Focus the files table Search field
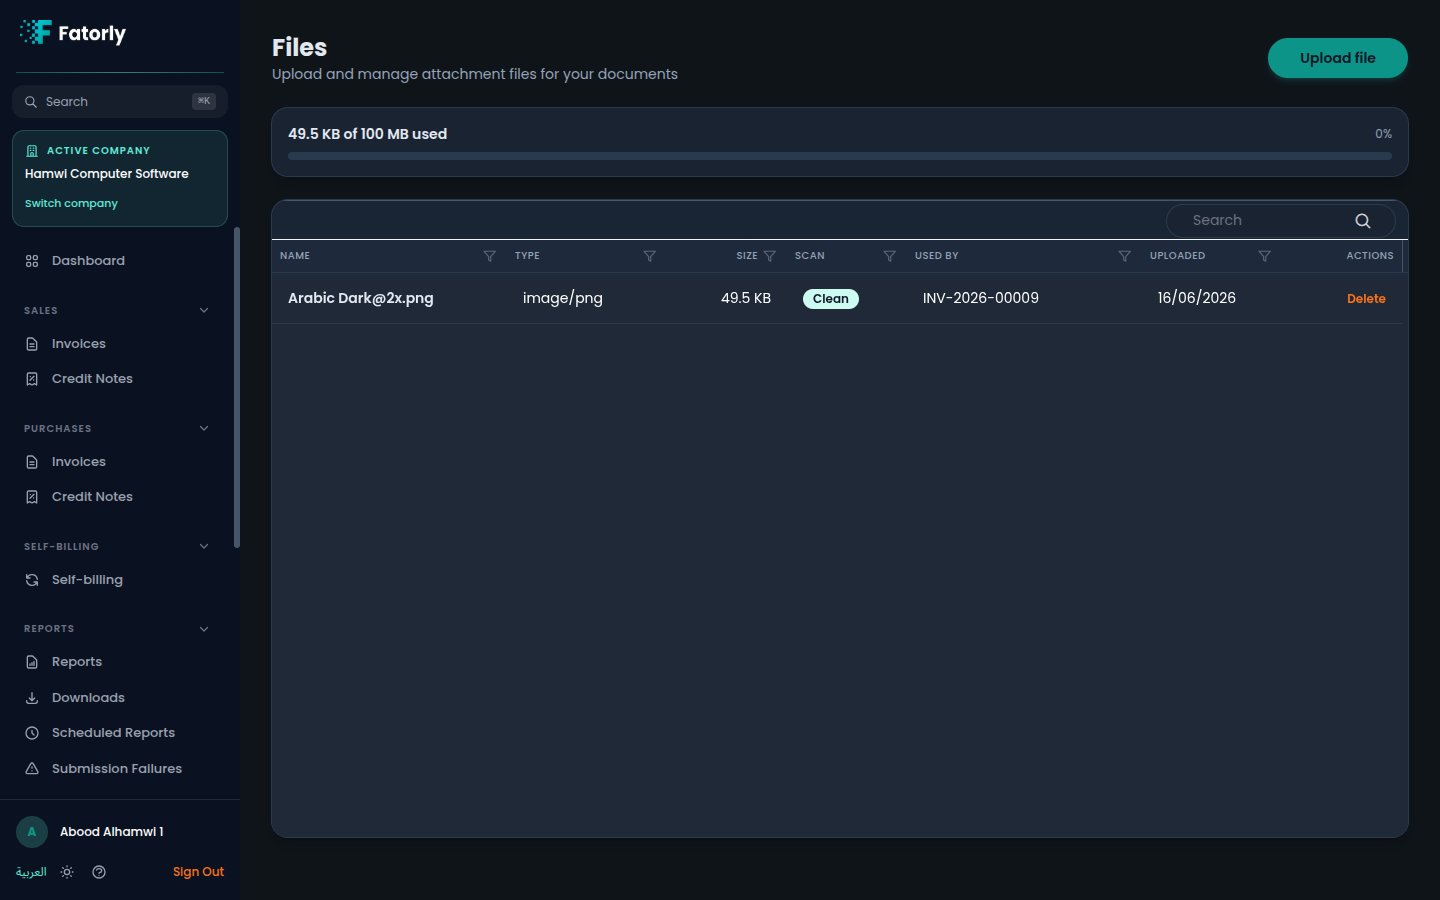1440x900 pixels. pyautogui.click(x=1280, y=221)
